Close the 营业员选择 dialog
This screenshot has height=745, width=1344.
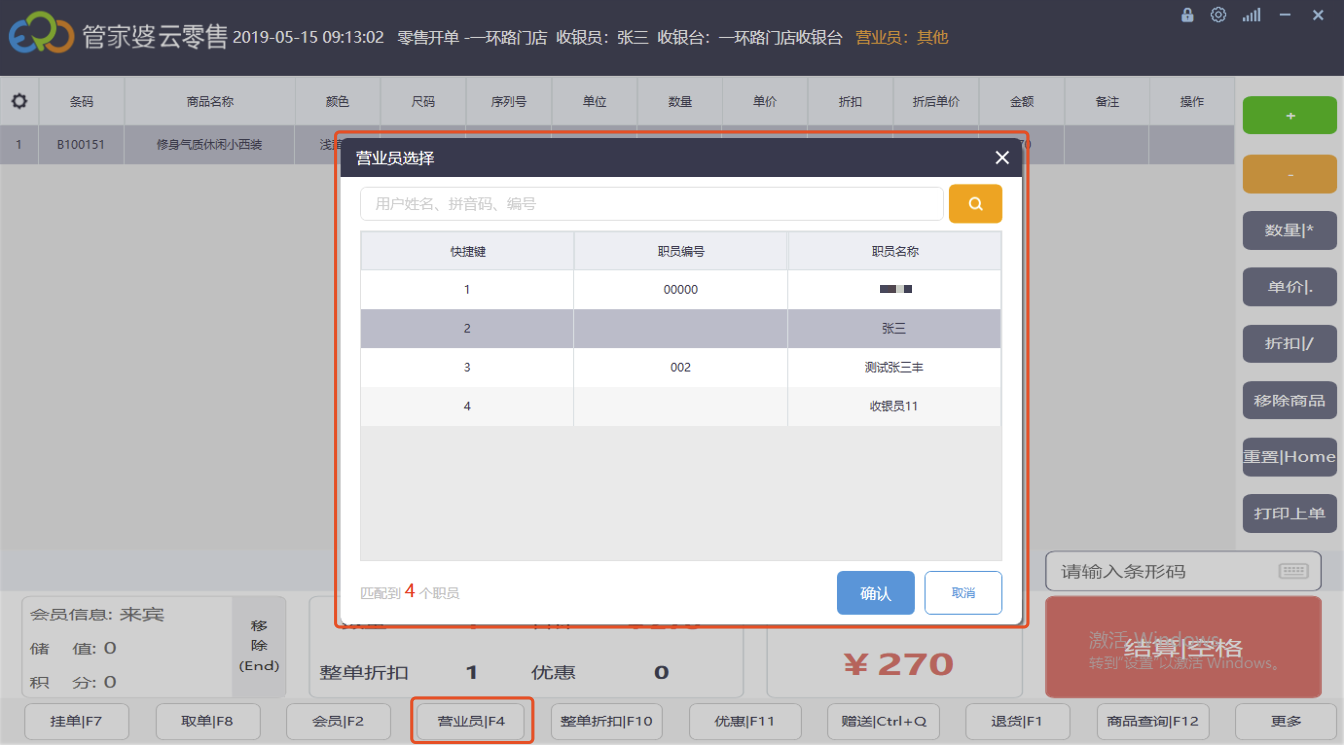pos(1002,157)
